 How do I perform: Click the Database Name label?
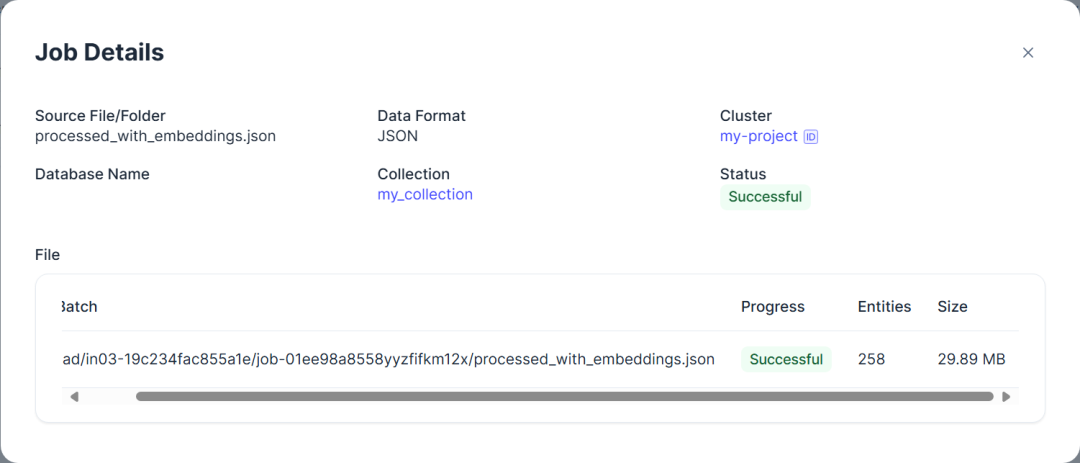[x=92, y=174]
